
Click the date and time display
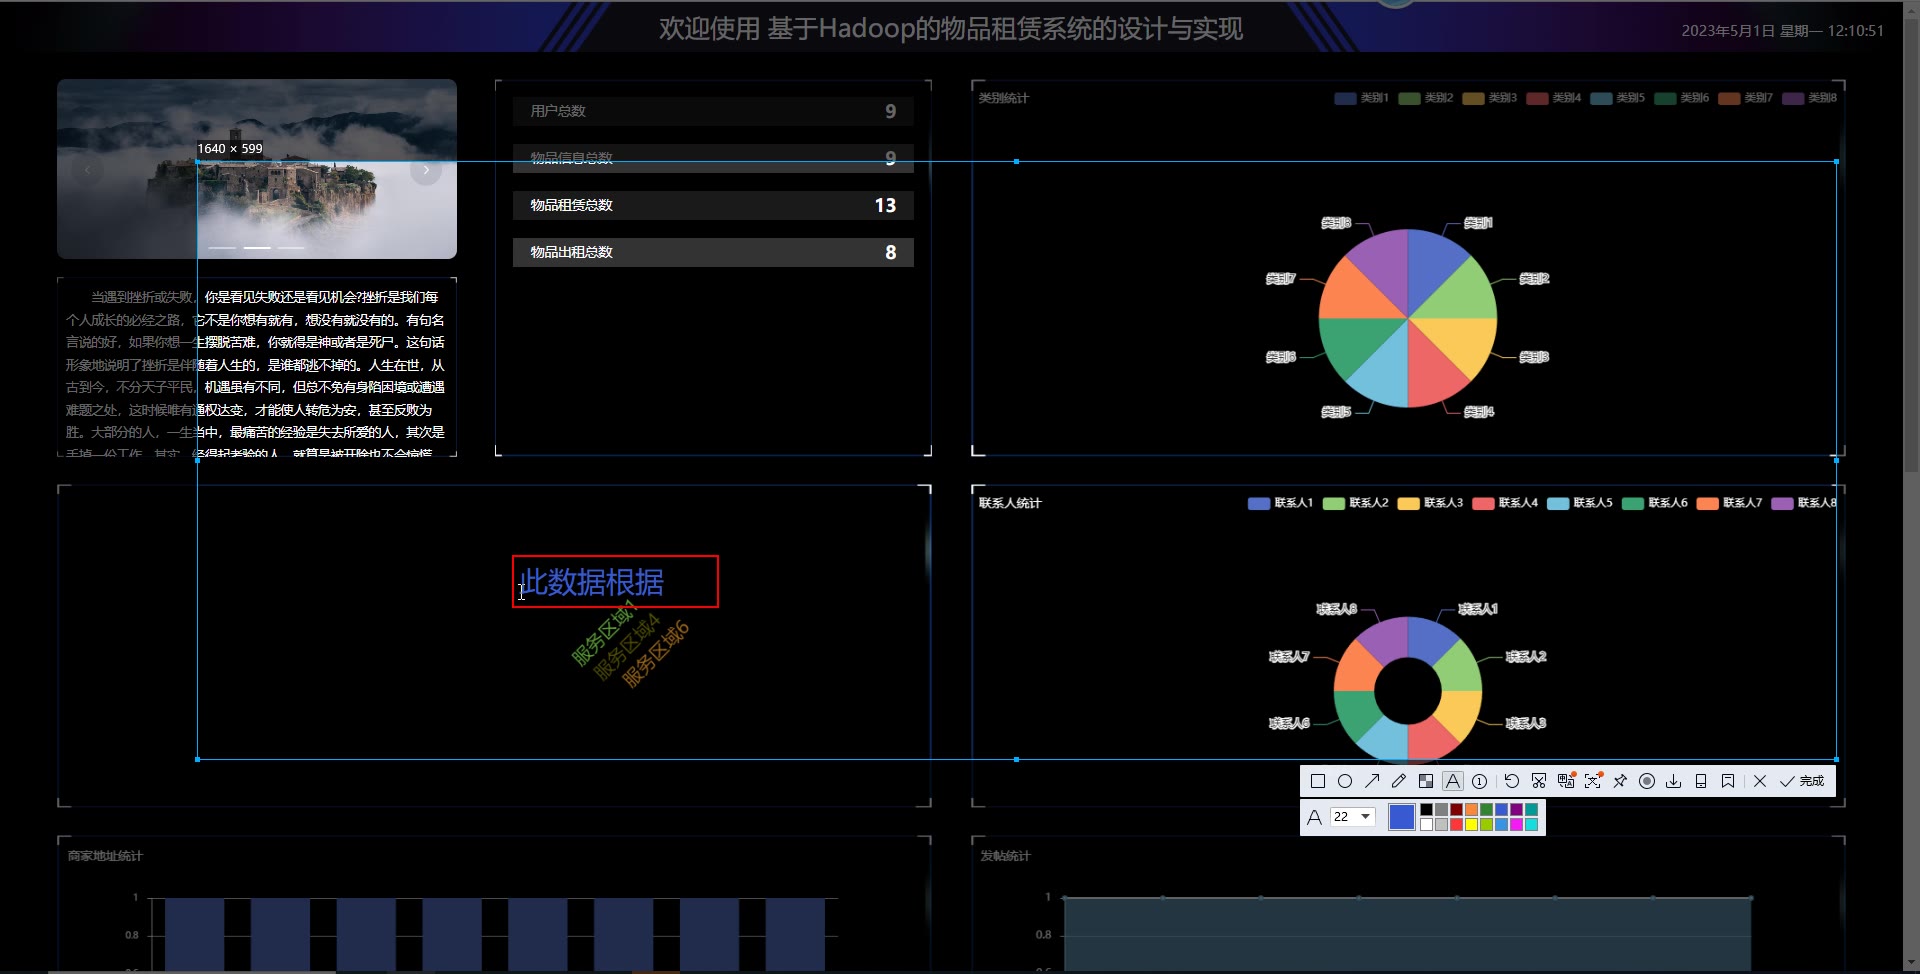(x=1782, y=31)
